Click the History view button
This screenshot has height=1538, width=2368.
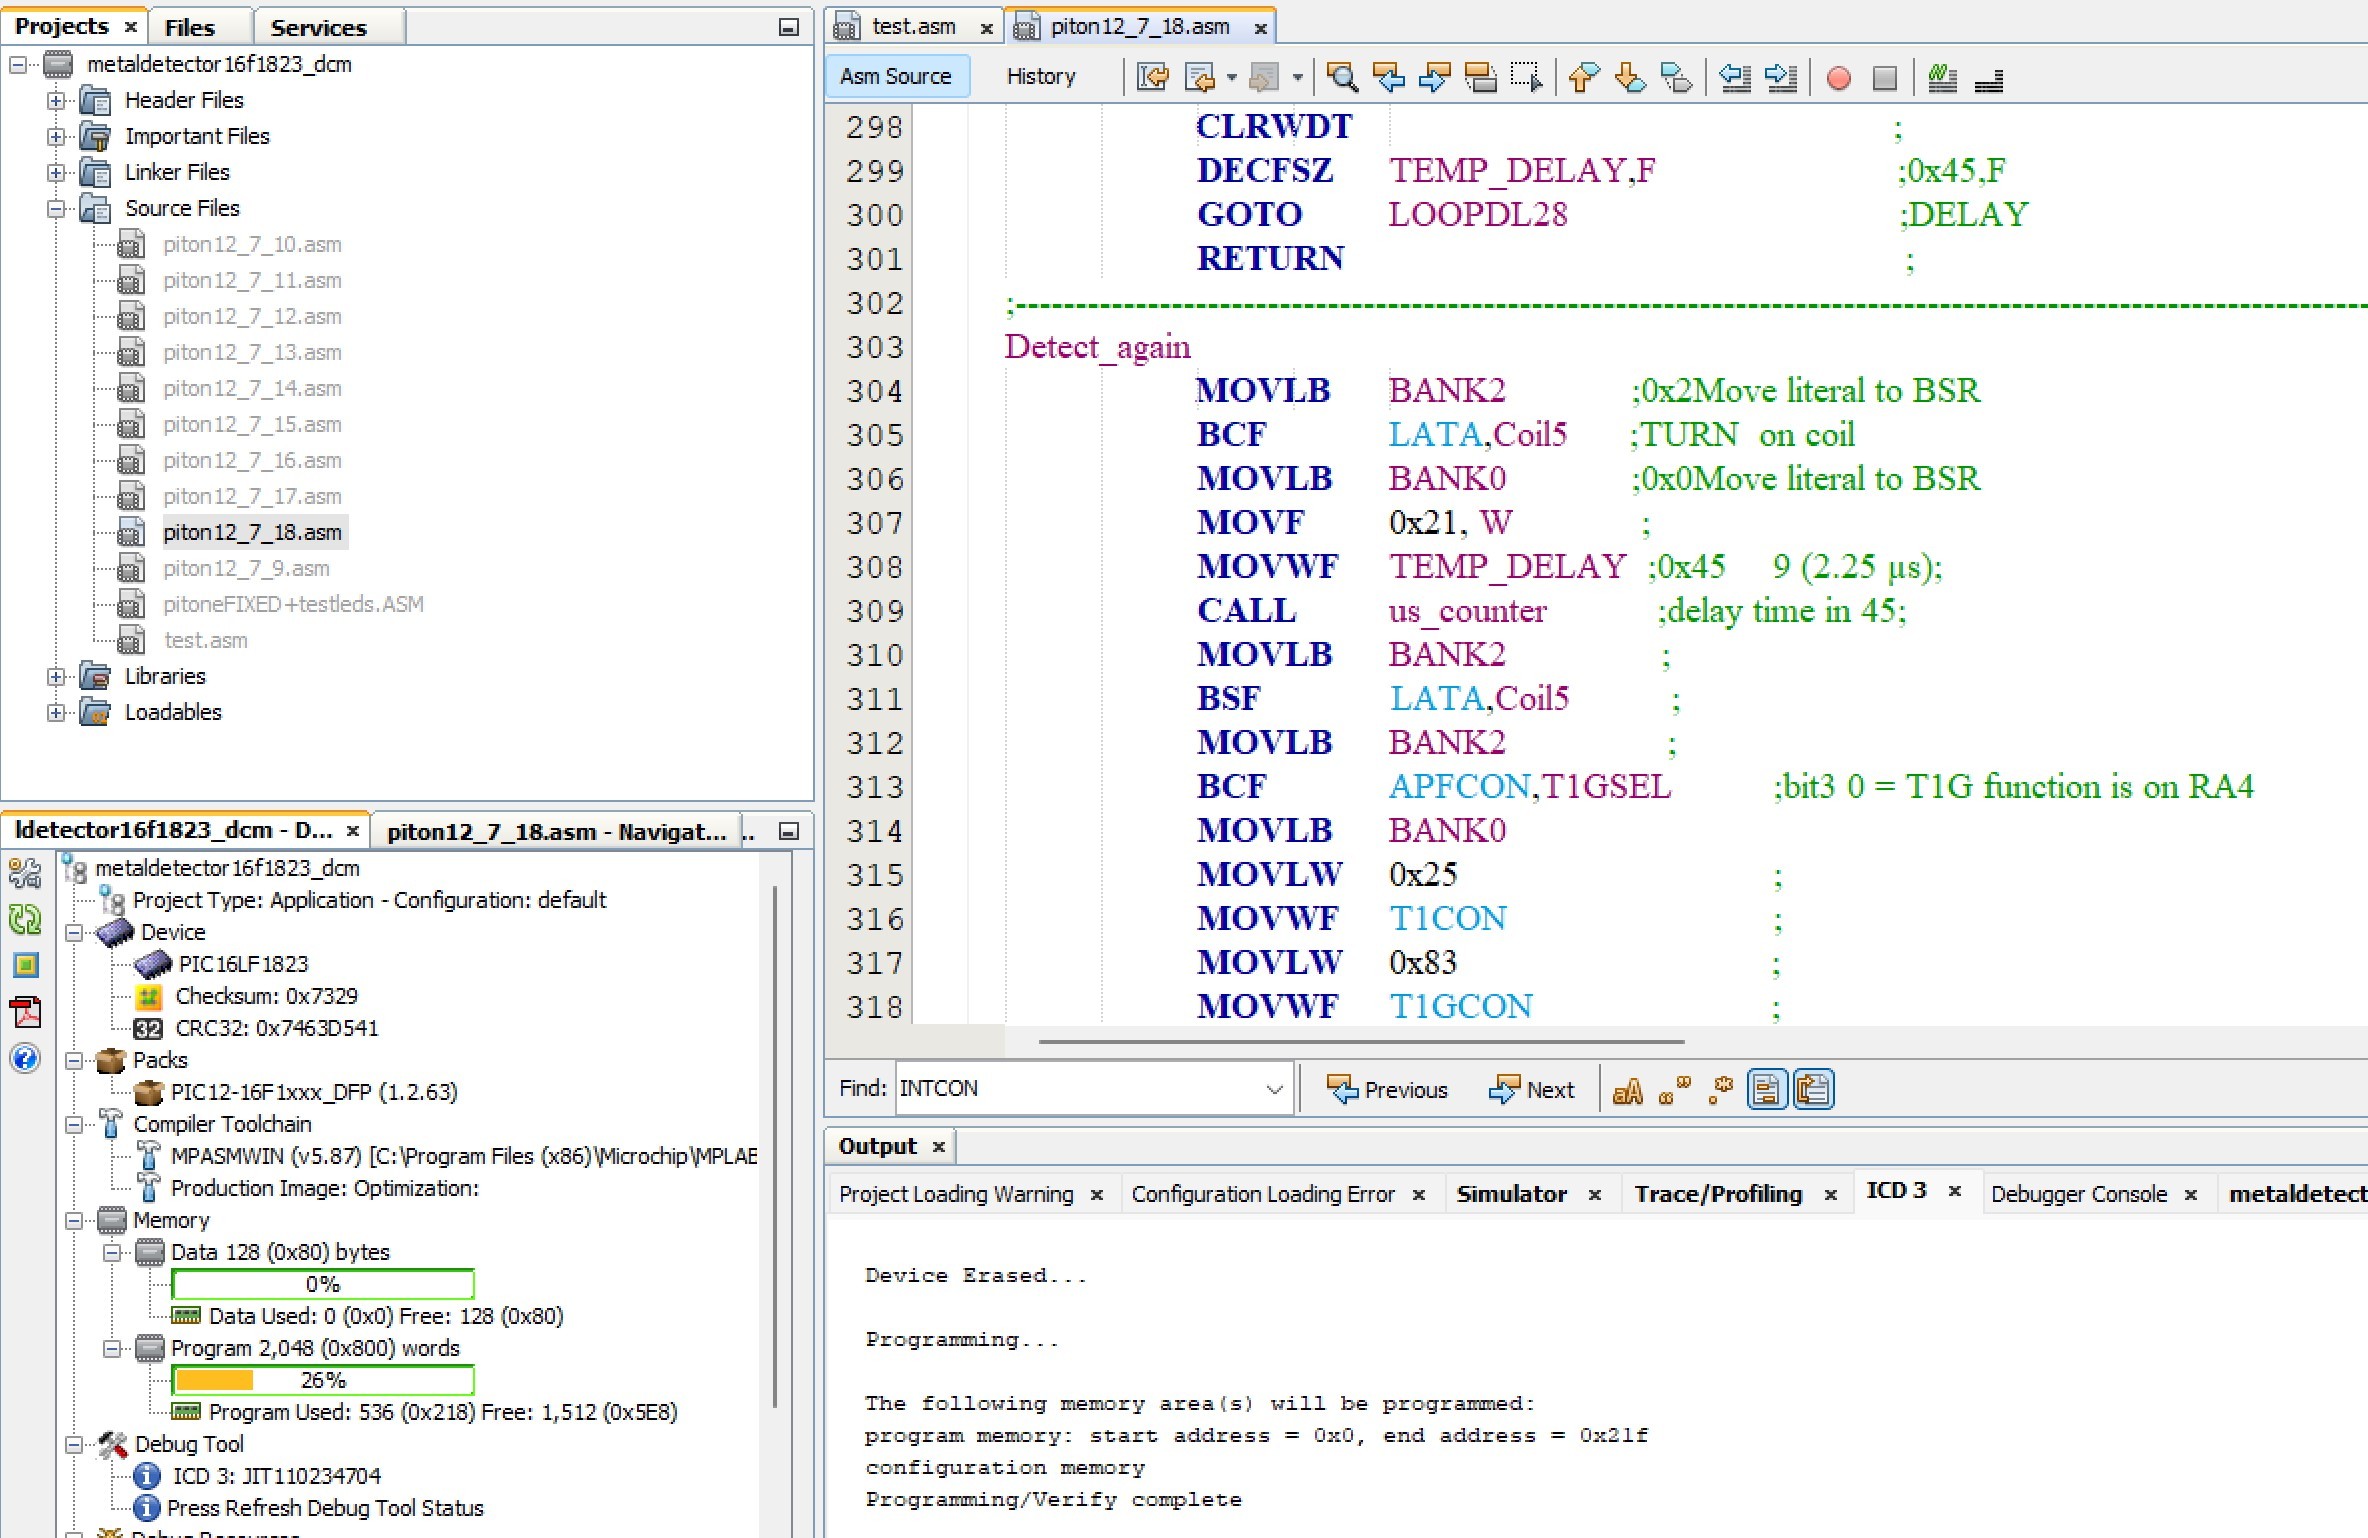1040,77
